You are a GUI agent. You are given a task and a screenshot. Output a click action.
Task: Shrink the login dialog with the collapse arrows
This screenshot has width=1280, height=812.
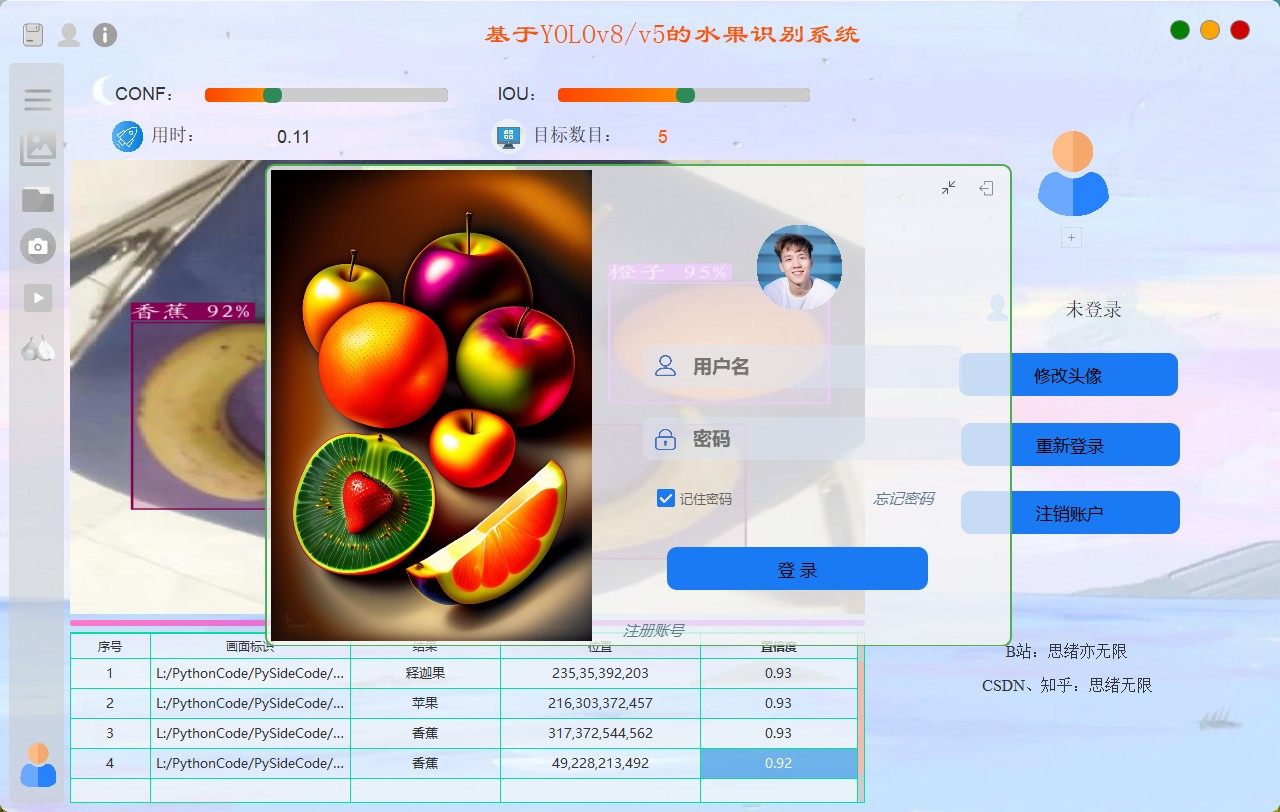pyautogui.click(x=948, y=188)
